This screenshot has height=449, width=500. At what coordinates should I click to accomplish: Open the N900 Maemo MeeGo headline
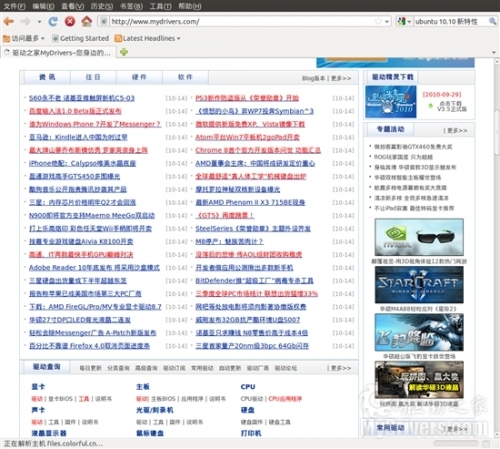[92, 216]
